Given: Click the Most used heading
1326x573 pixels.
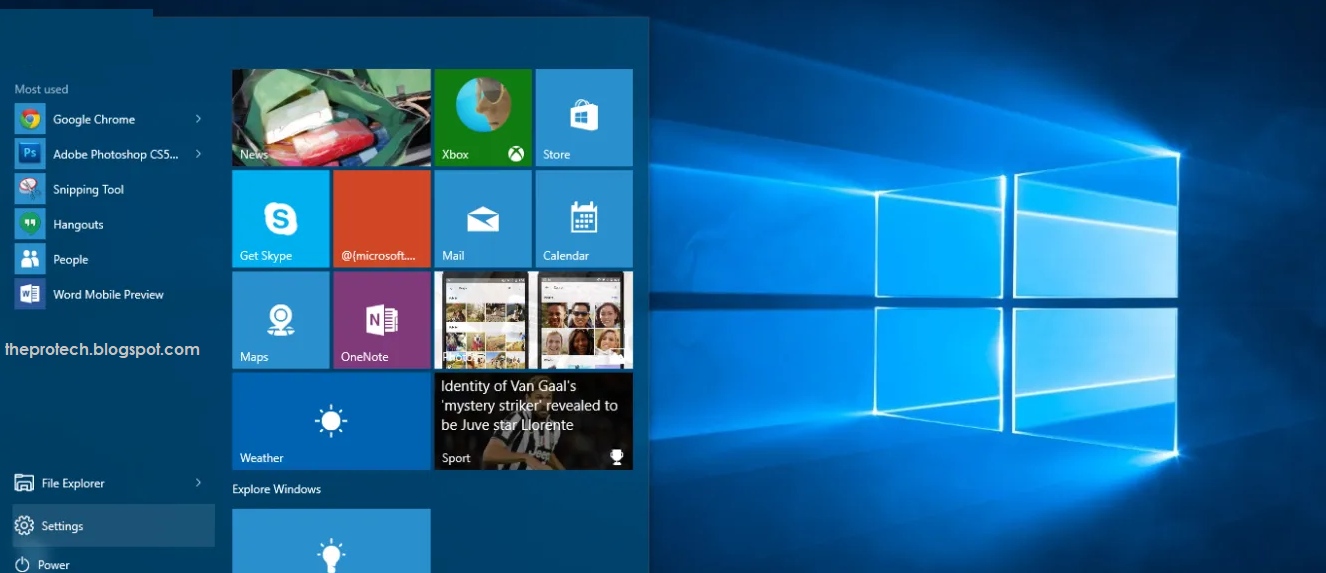Looking at the screenshot, I should (x=41, y=89).
